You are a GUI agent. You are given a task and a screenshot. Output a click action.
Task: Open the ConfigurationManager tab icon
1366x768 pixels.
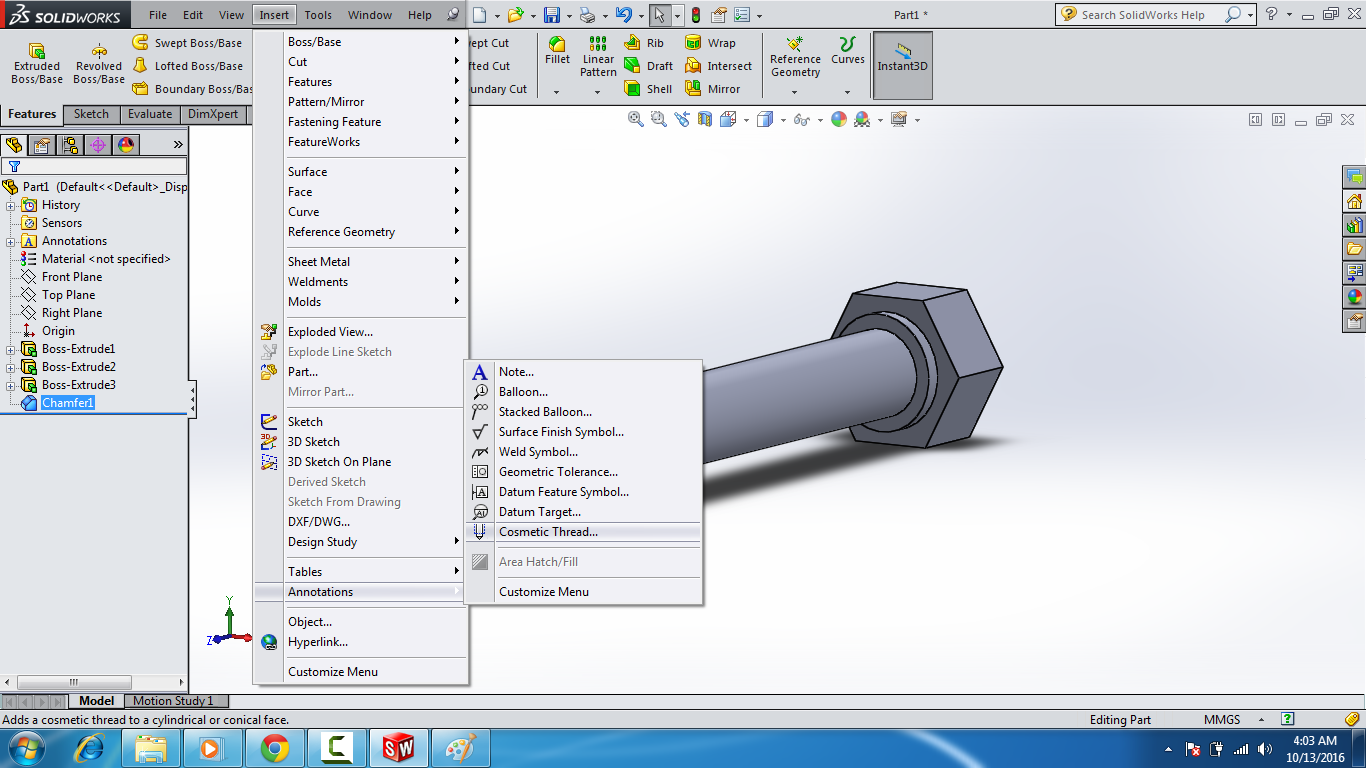[70, 145]
